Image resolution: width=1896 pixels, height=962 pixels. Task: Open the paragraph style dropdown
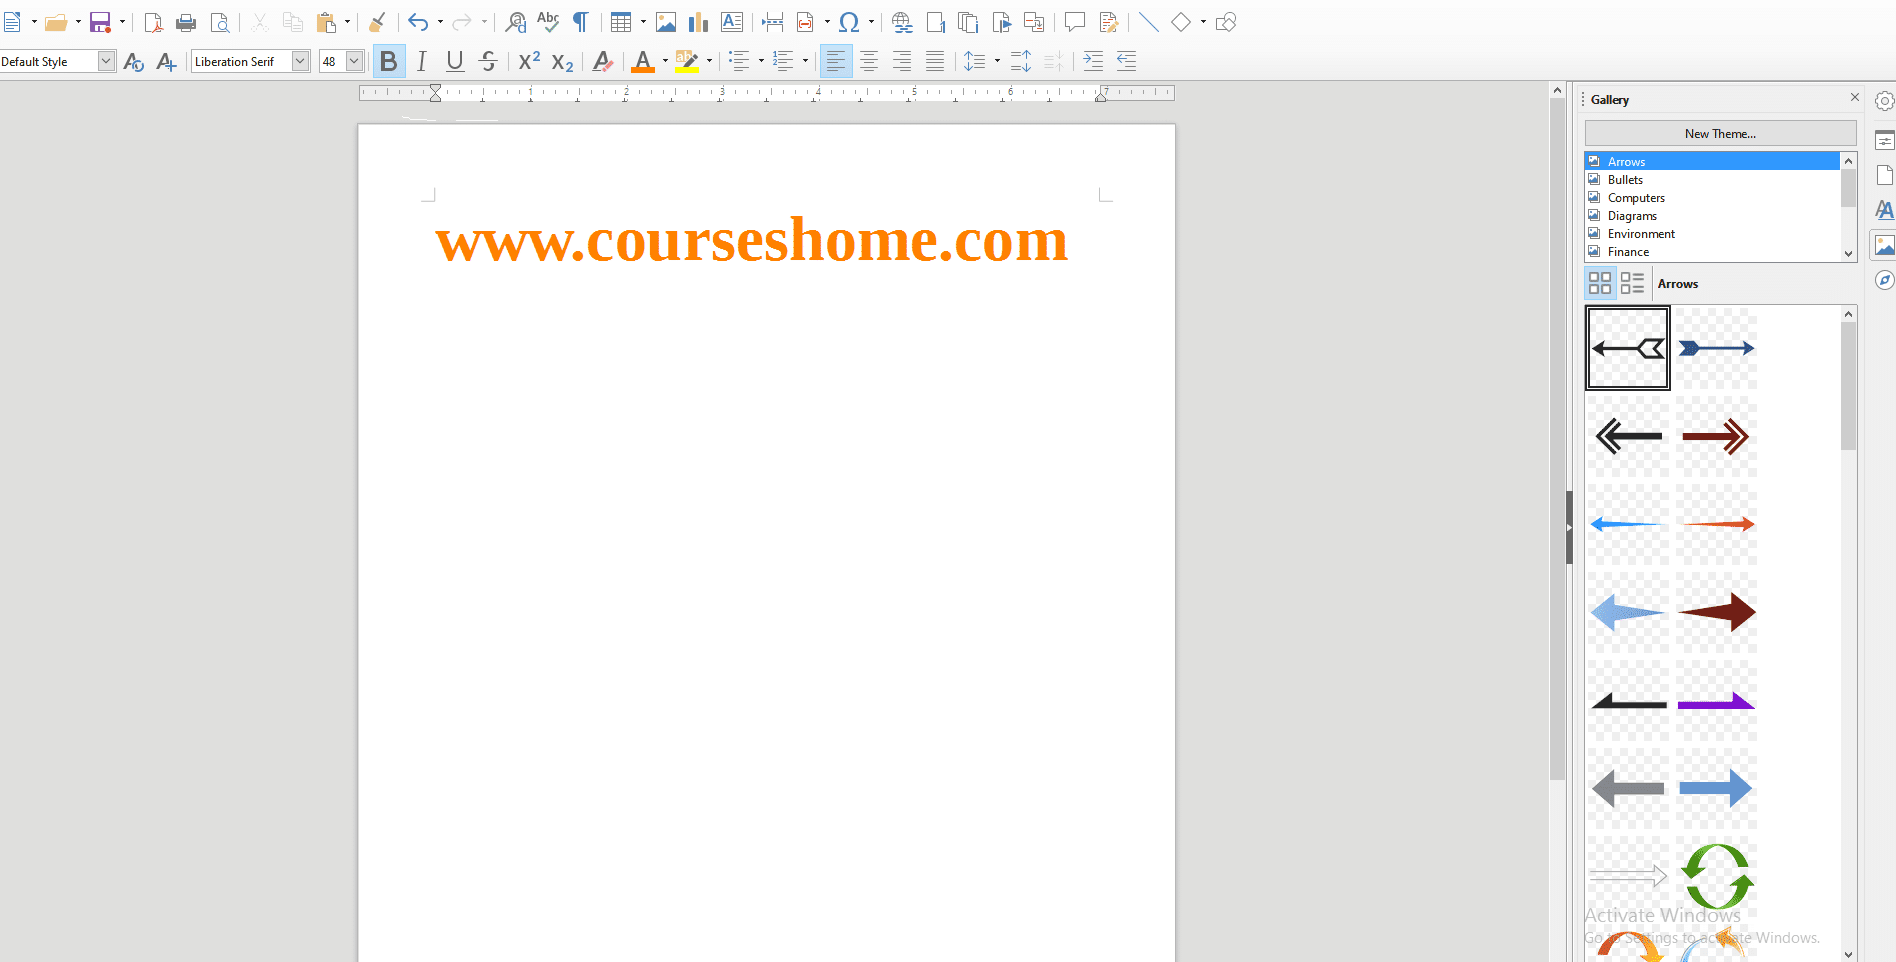click(x=106, y=61)
